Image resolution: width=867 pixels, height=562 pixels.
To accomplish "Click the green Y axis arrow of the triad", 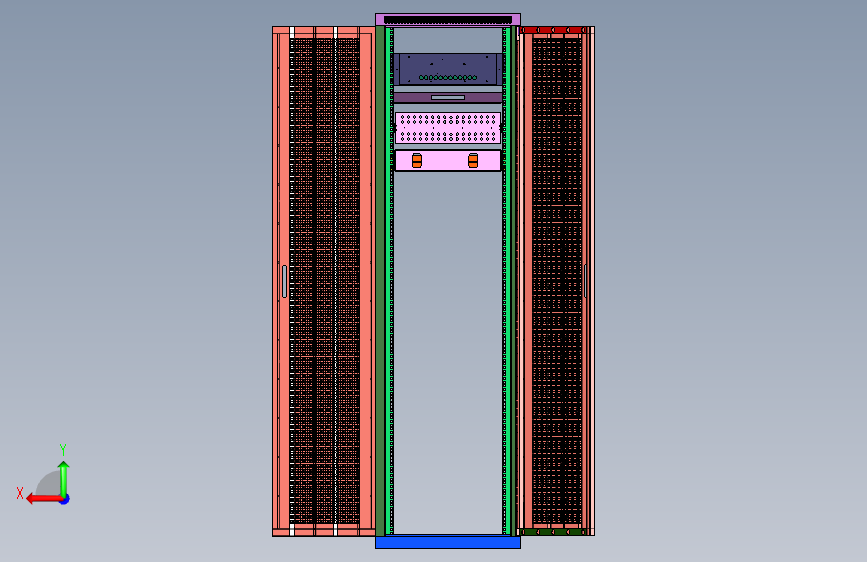I will pyautogui.click(x=64, y=479).
